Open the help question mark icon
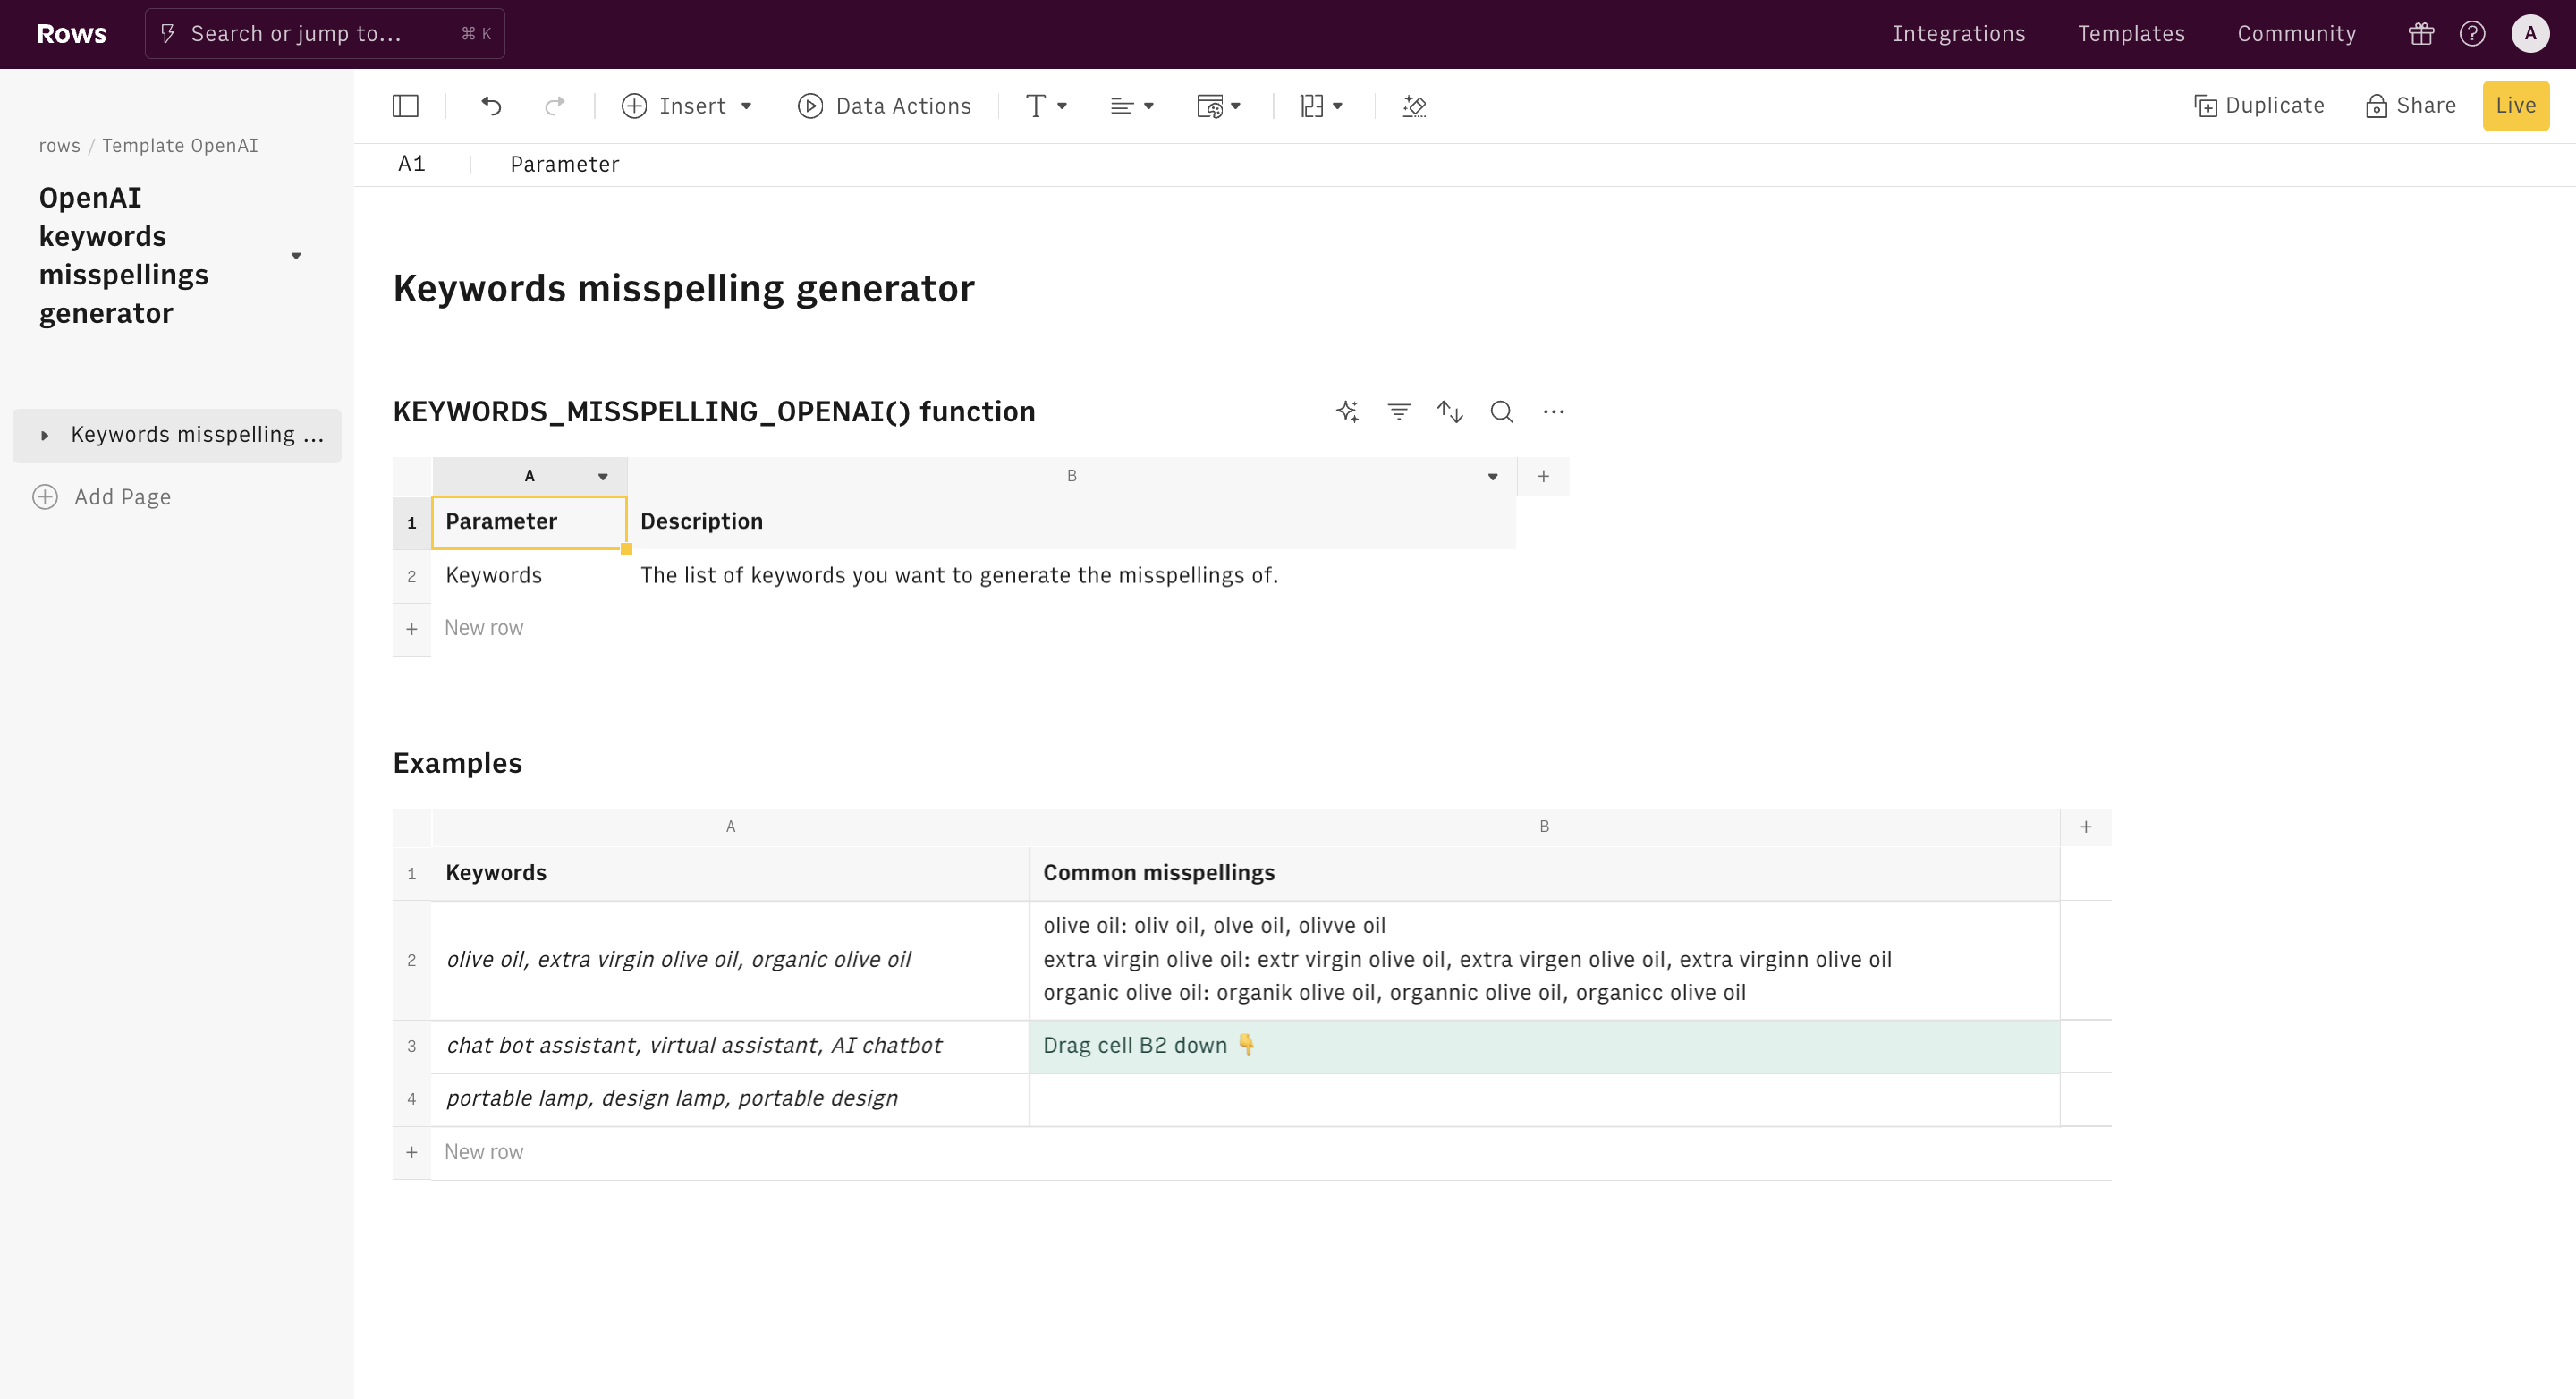 pyautogui.click(x=2472, y=34)
